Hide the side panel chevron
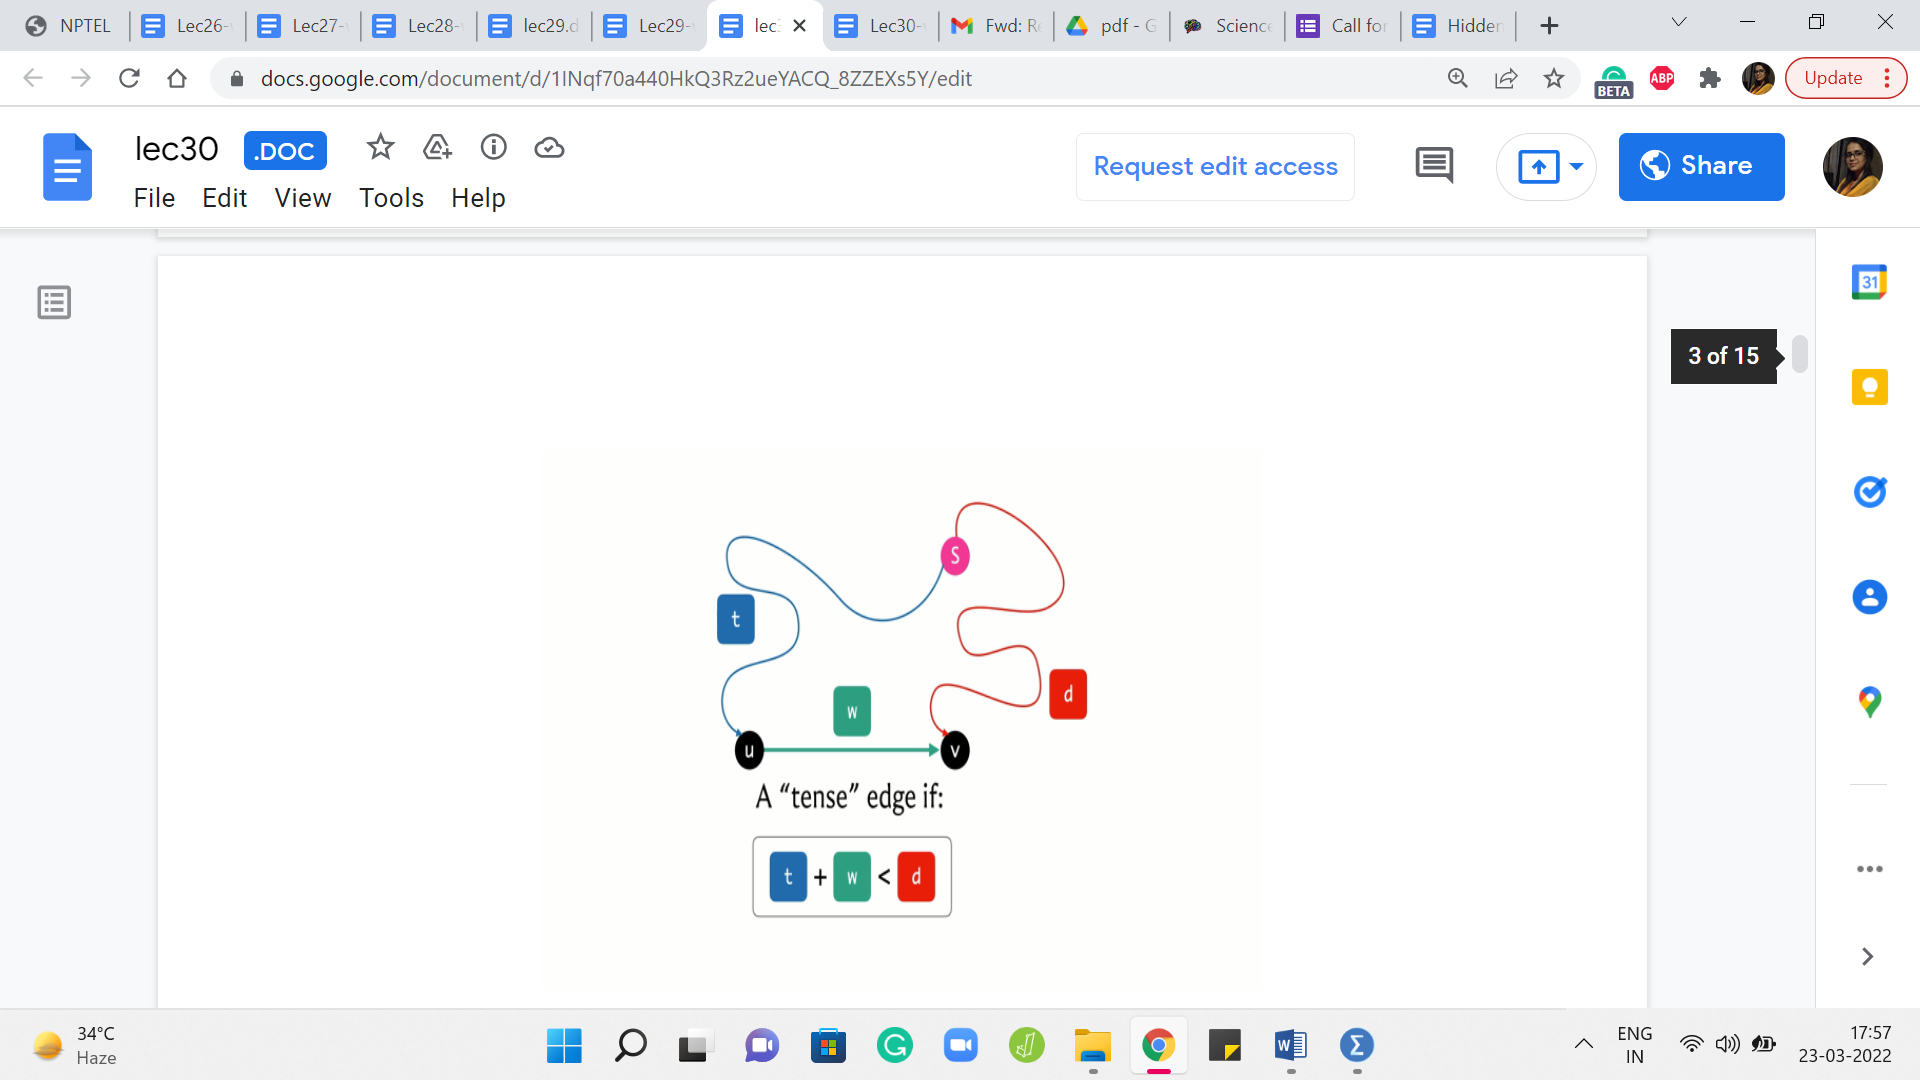 click(x=1867, y=957)
